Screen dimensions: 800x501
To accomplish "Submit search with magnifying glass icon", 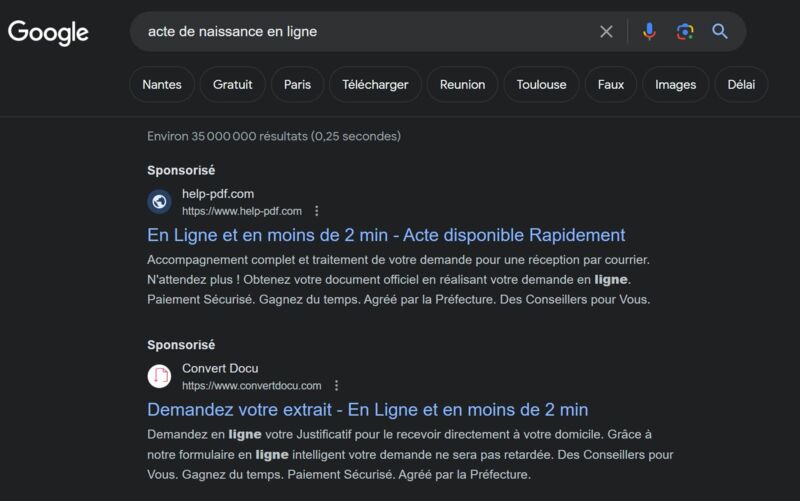I will click(x=719, y=32).
